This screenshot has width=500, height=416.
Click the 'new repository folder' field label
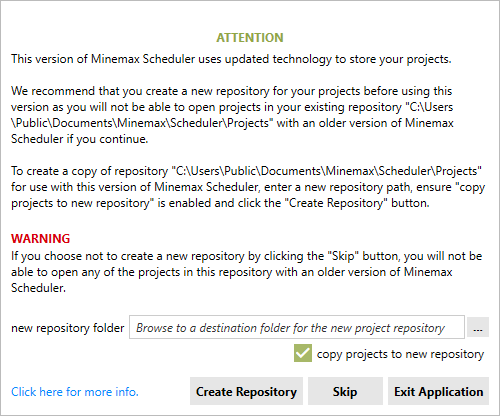(x=68, y=328)
